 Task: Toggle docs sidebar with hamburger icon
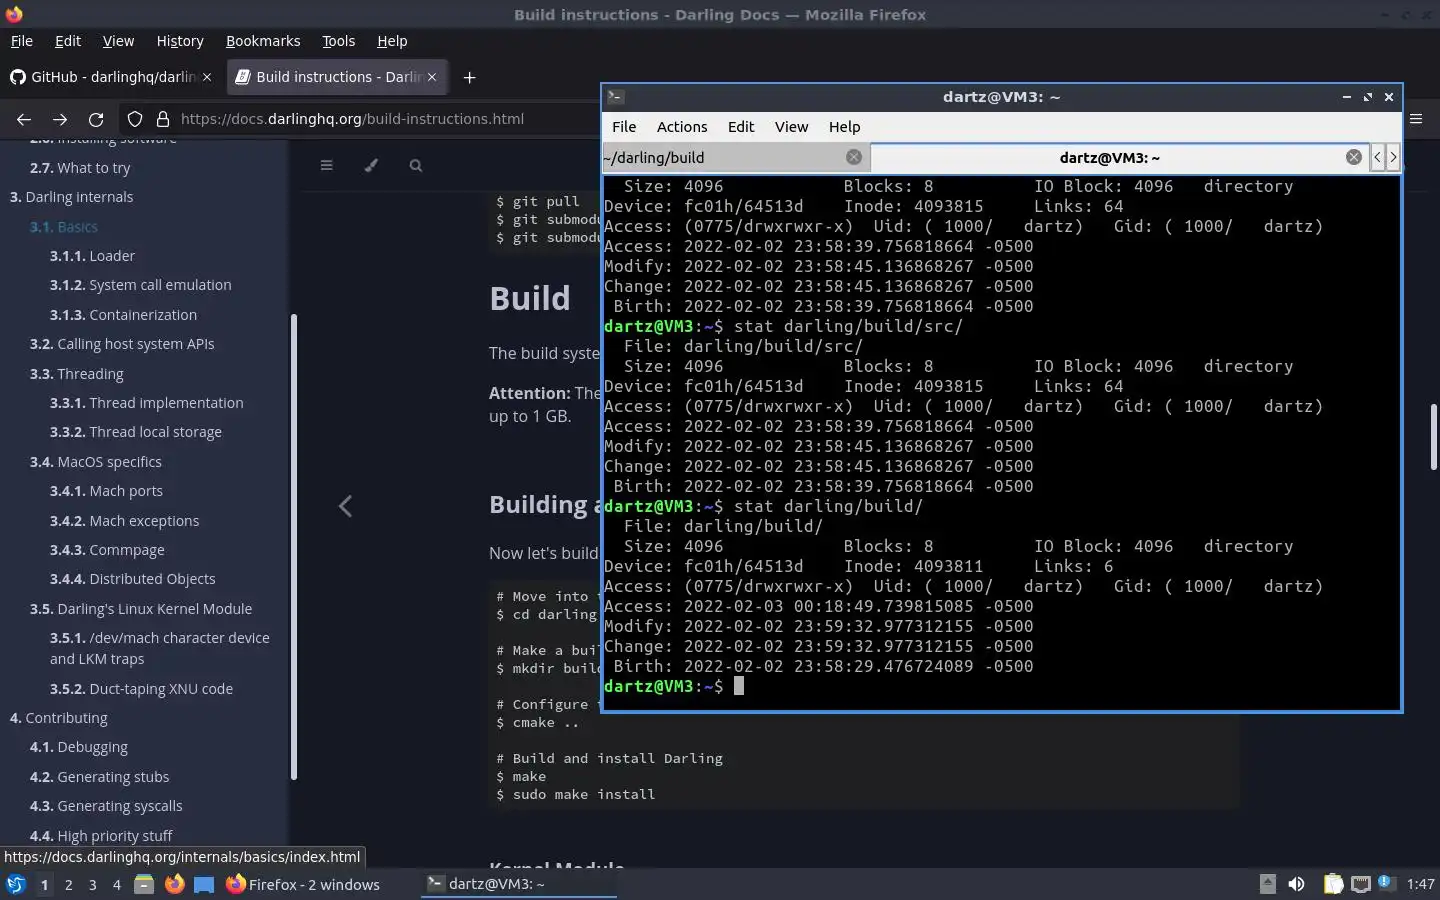coord(326,165)
